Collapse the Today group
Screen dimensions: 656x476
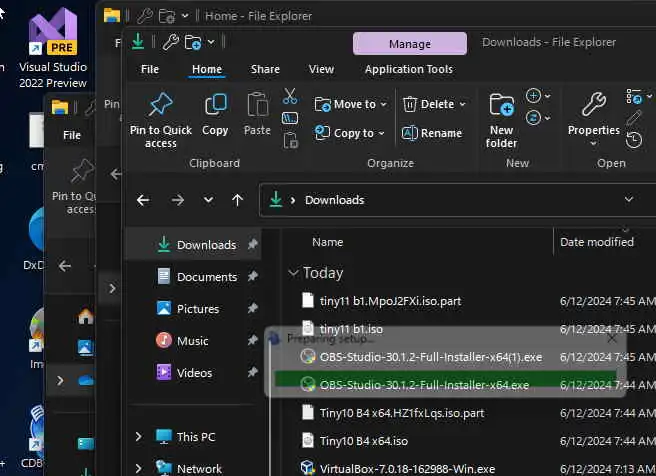pyautogui.click(x=293, y=273)
